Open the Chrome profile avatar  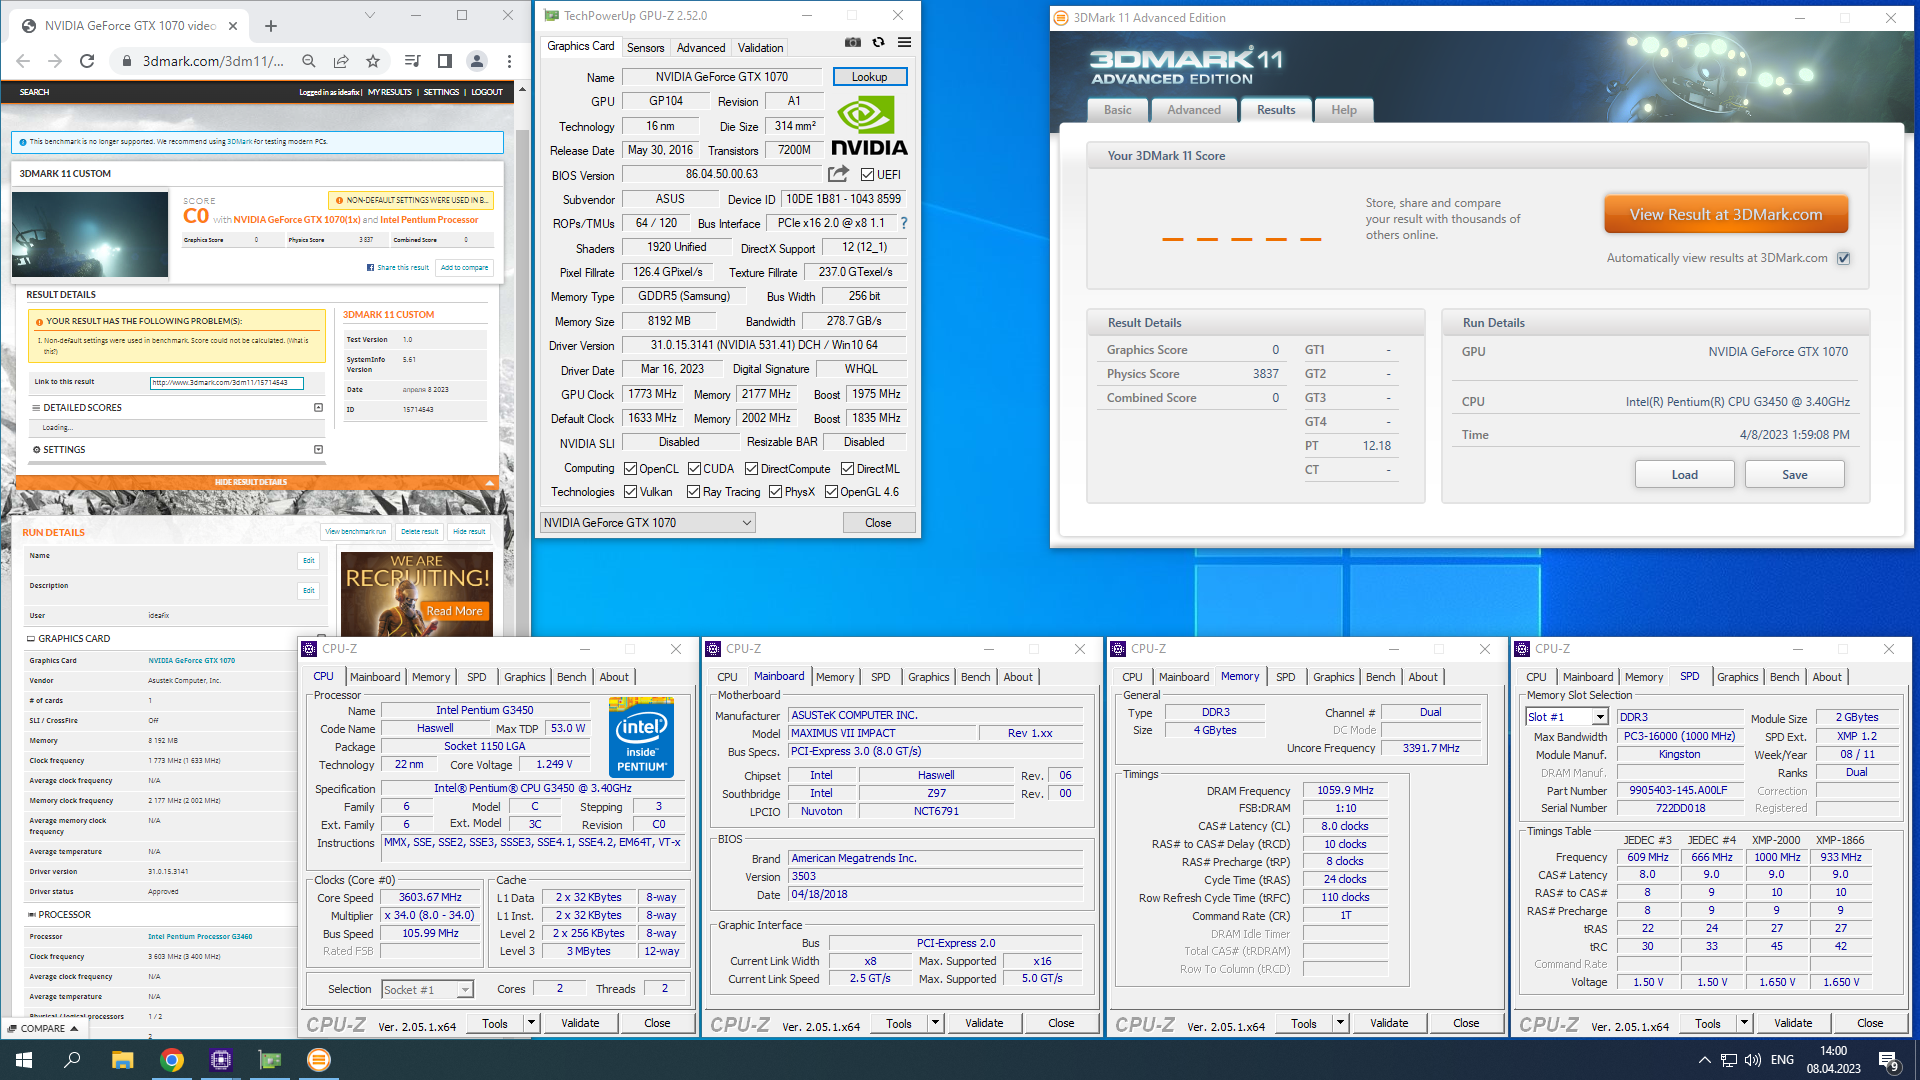coord(477,61)
